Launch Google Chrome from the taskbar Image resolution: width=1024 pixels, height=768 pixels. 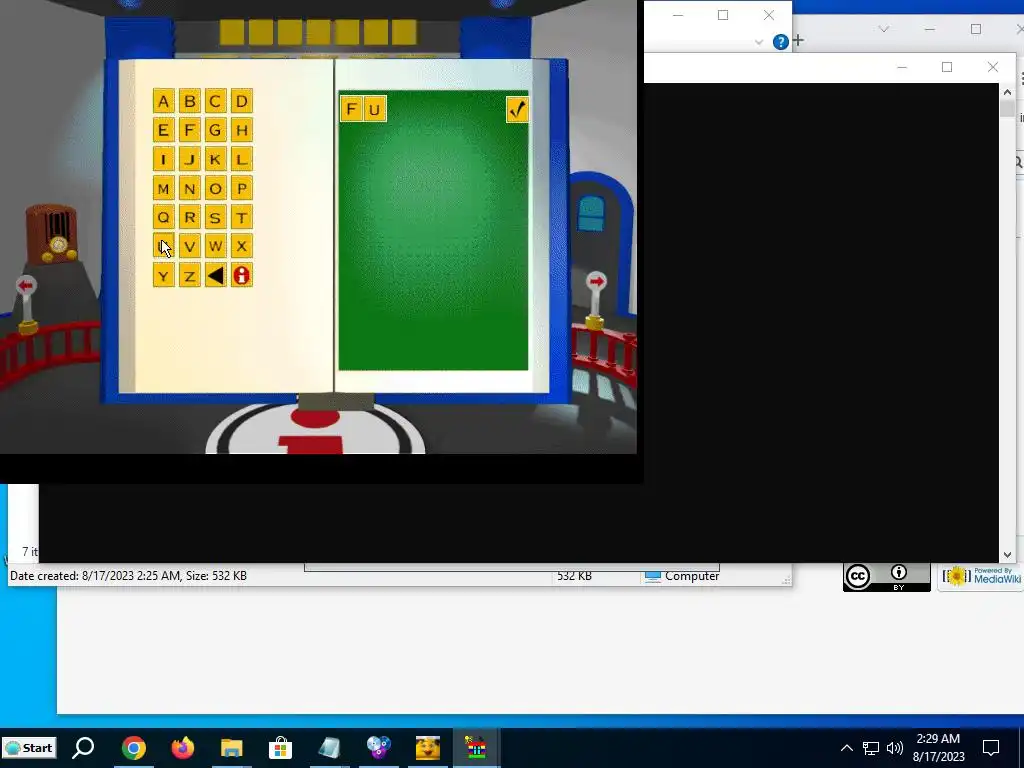coord(133,748)
